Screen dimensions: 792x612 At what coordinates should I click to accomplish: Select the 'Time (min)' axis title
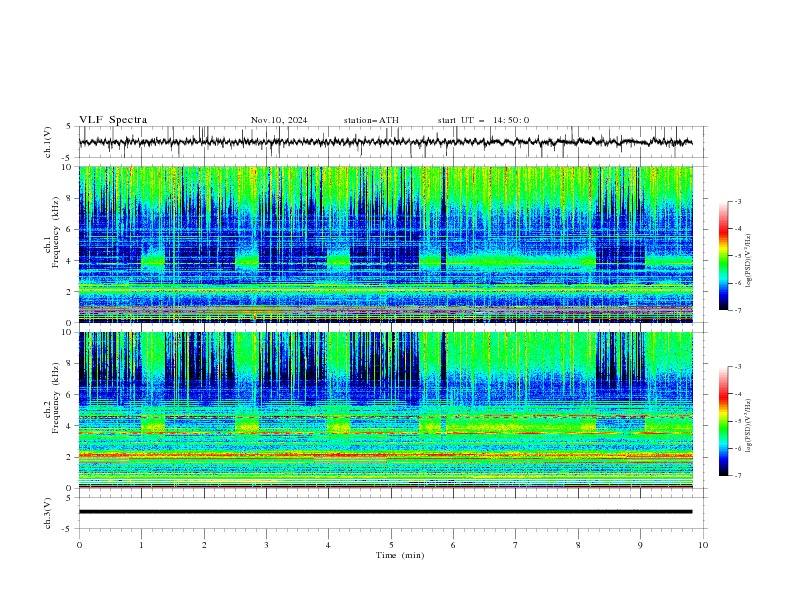pos(400,555)
